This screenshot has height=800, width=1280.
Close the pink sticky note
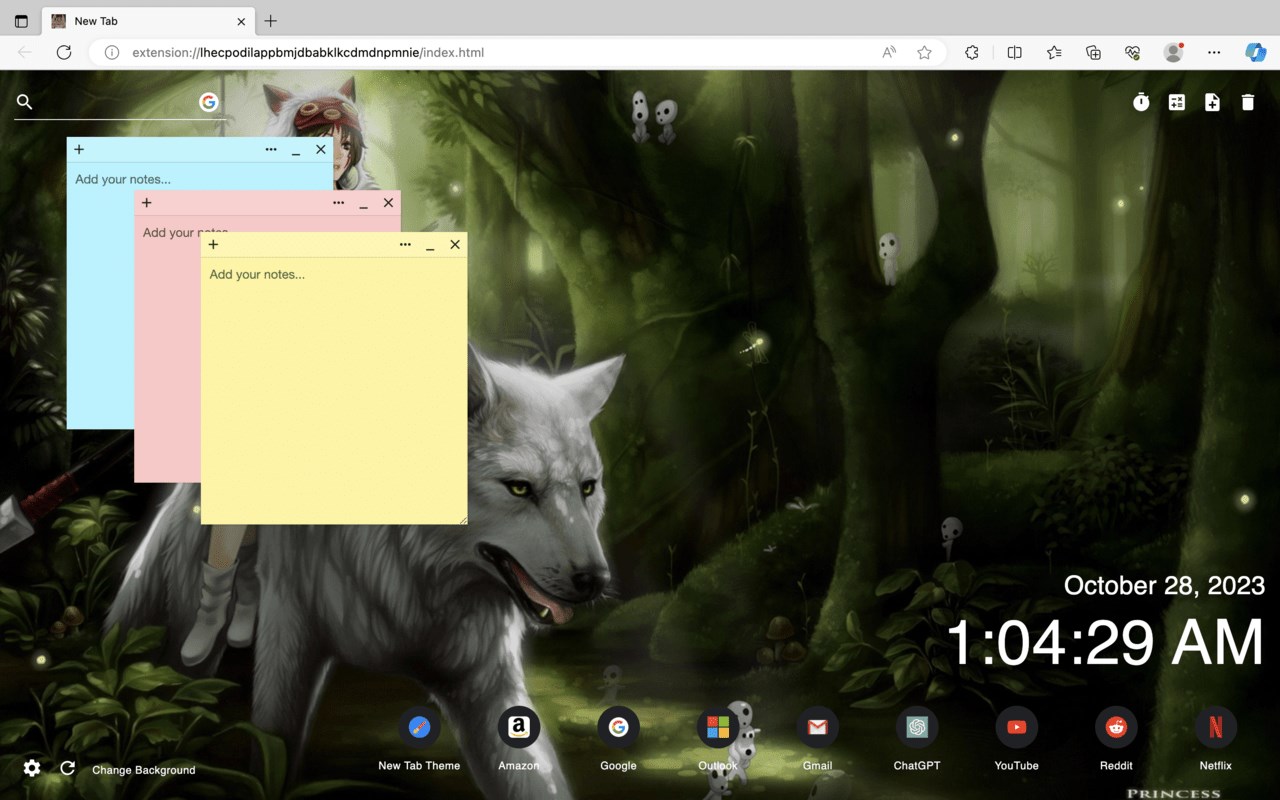(388, 203)
